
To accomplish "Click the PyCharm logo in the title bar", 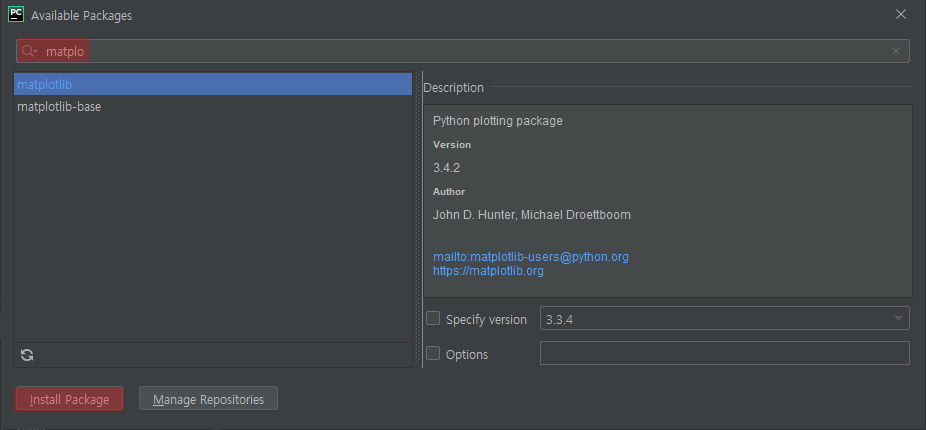I will (x=16, y=14).
